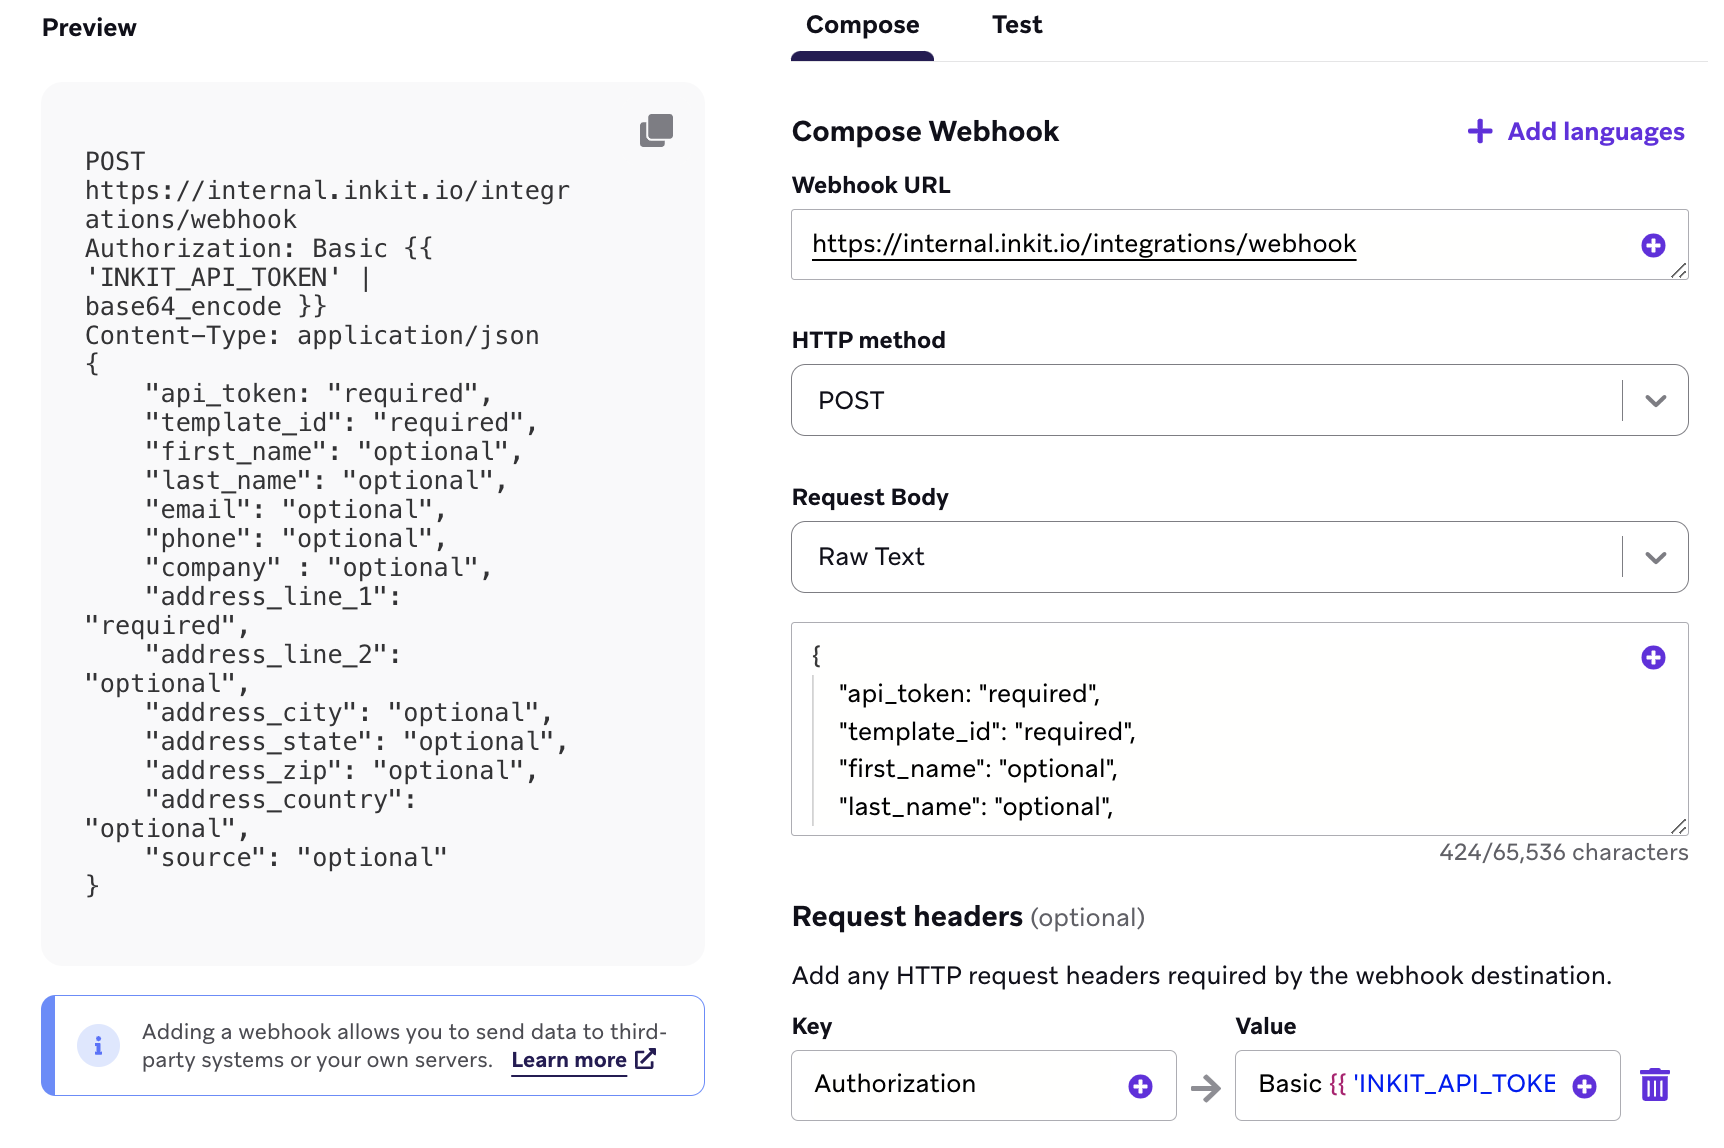Click the plus icon next to Add languages
The image size is (1724, 1148).
coord(1480,131)
